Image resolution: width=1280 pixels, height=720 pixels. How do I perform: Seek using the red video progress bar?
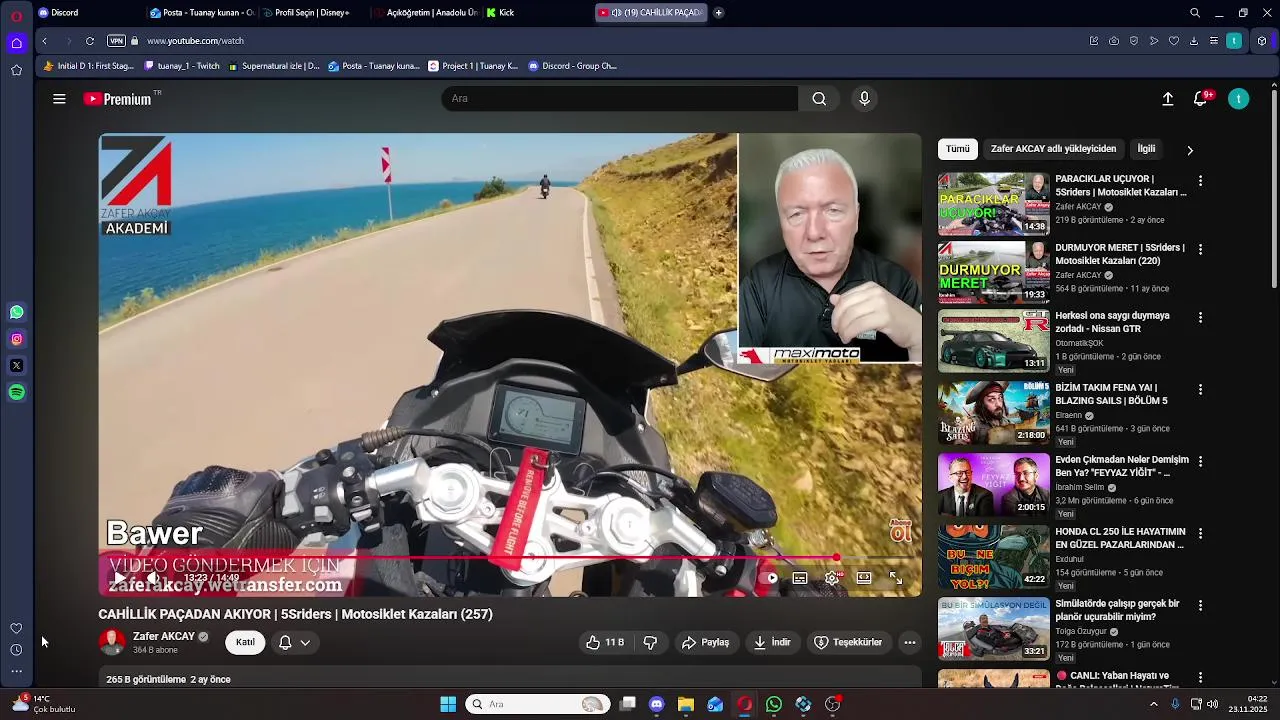pos(510,558)
